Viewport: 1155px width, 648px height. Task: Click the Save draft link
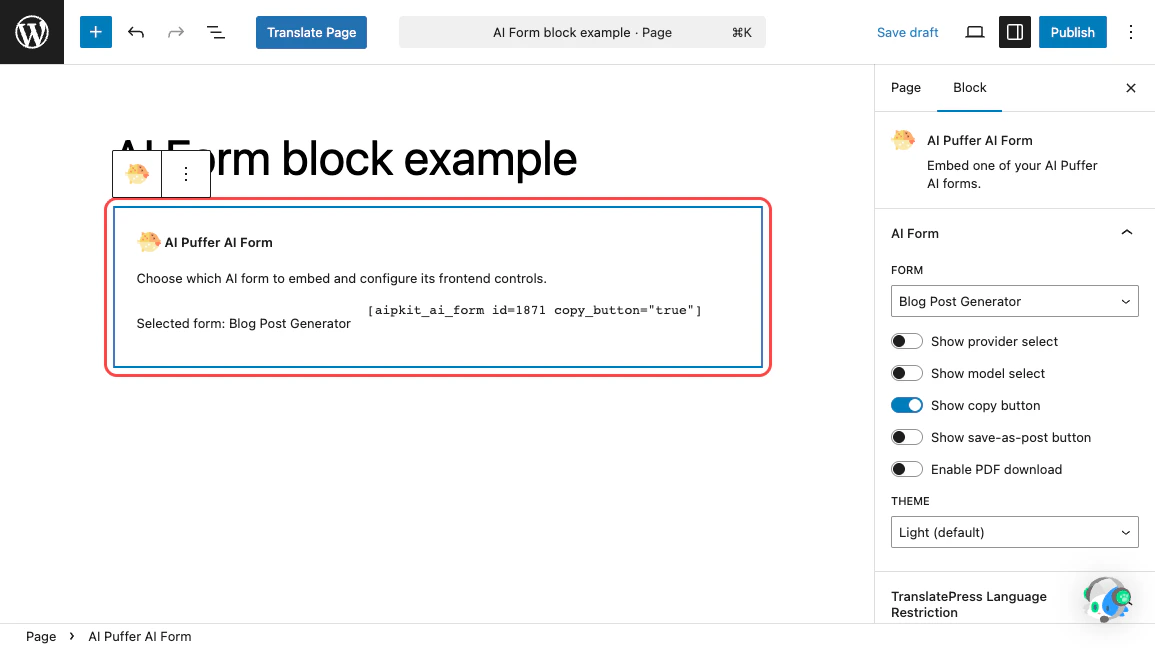coord(907,31)
